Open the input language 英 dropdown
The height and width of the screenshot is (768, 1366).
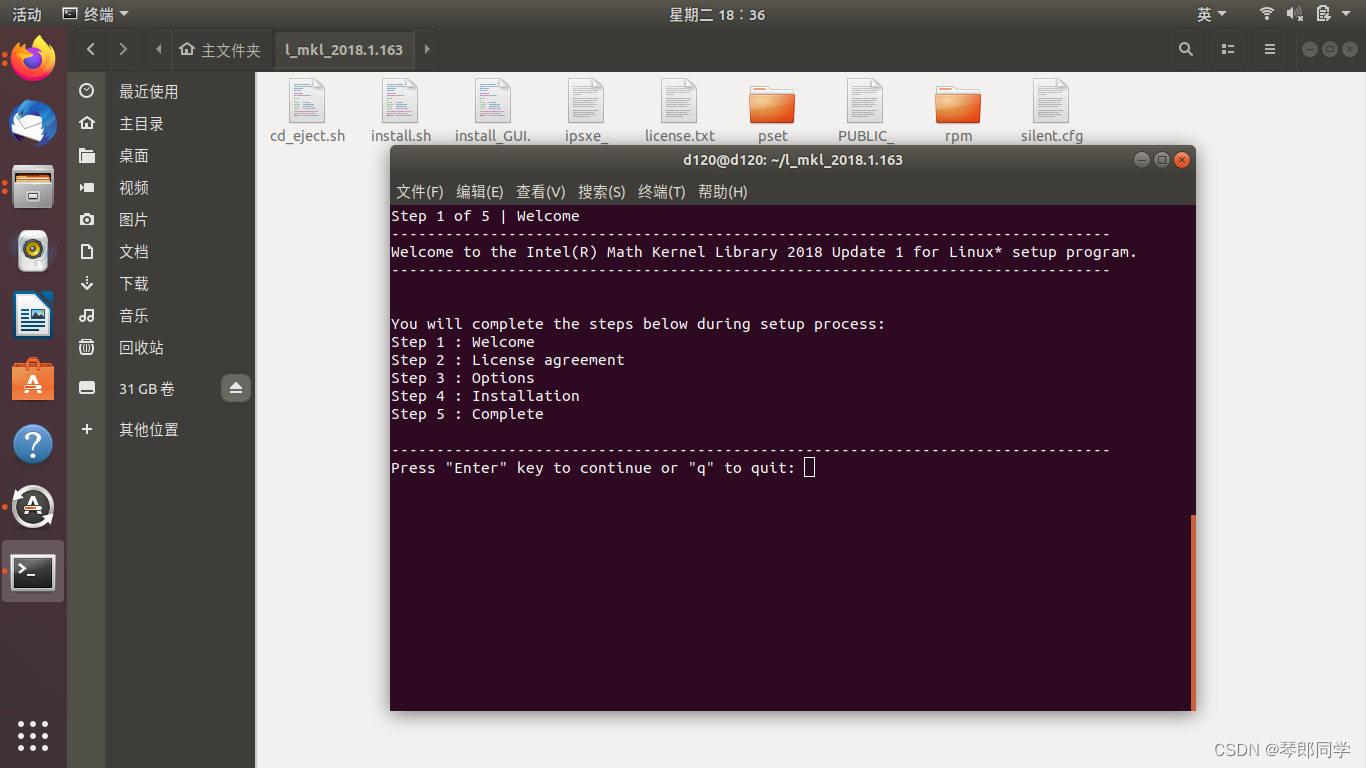(x=1212, y=14)
